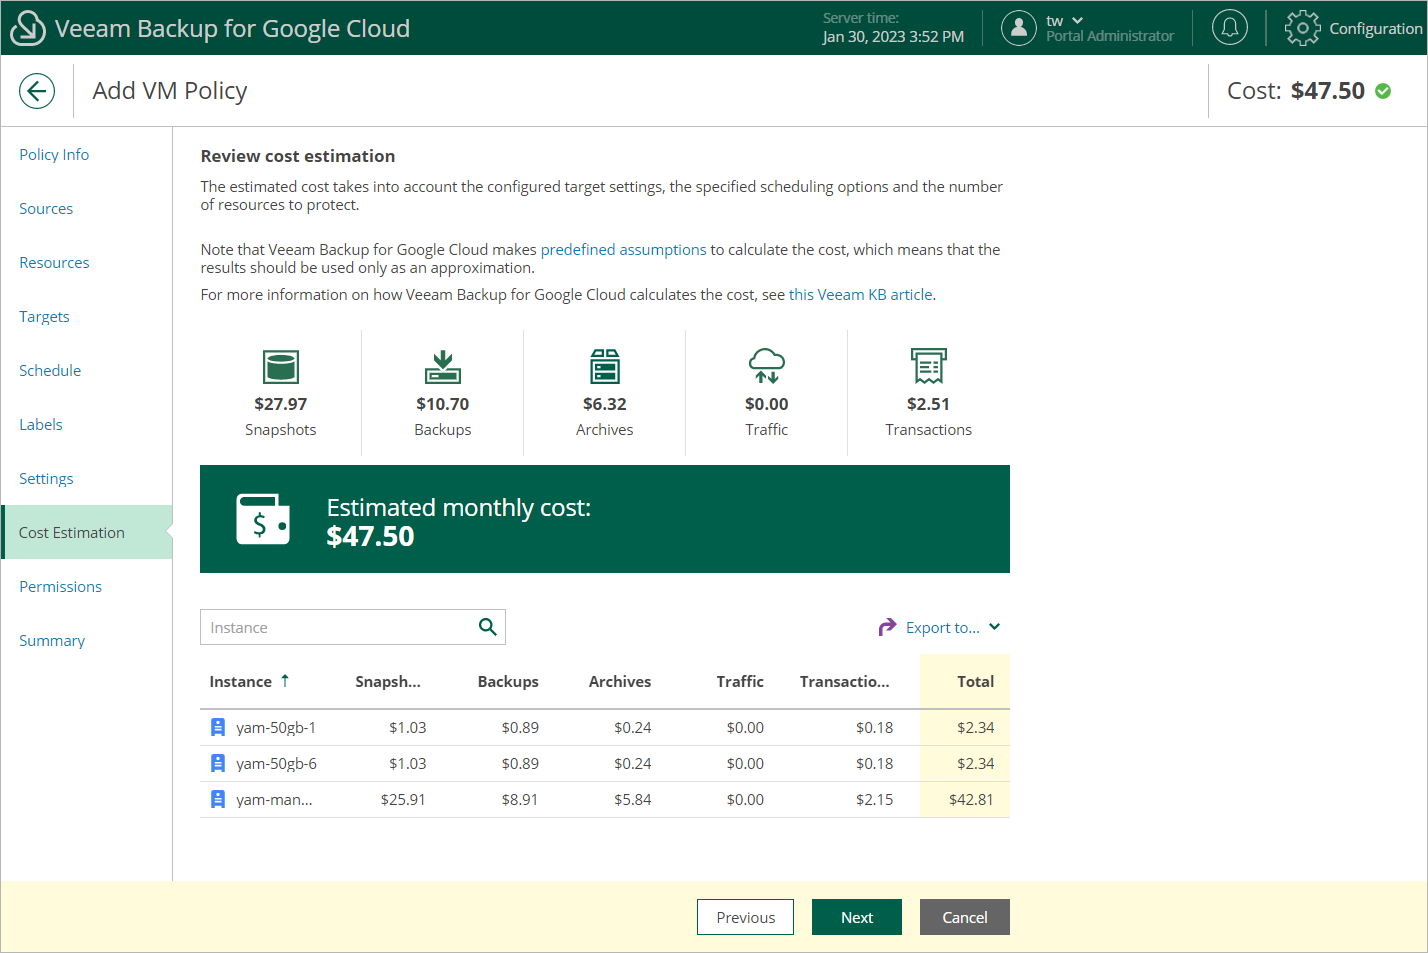Click the $27.97 Snapshots amount
This screenshot has width=1428, height=953.
tap(281, 404)
